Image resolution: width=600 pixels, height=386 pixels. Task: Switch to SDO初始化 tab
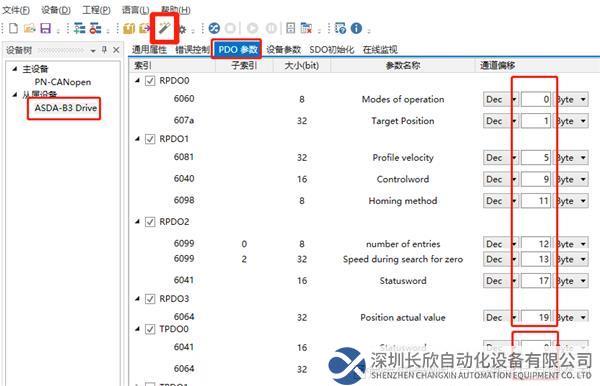(x=331, y=49)
